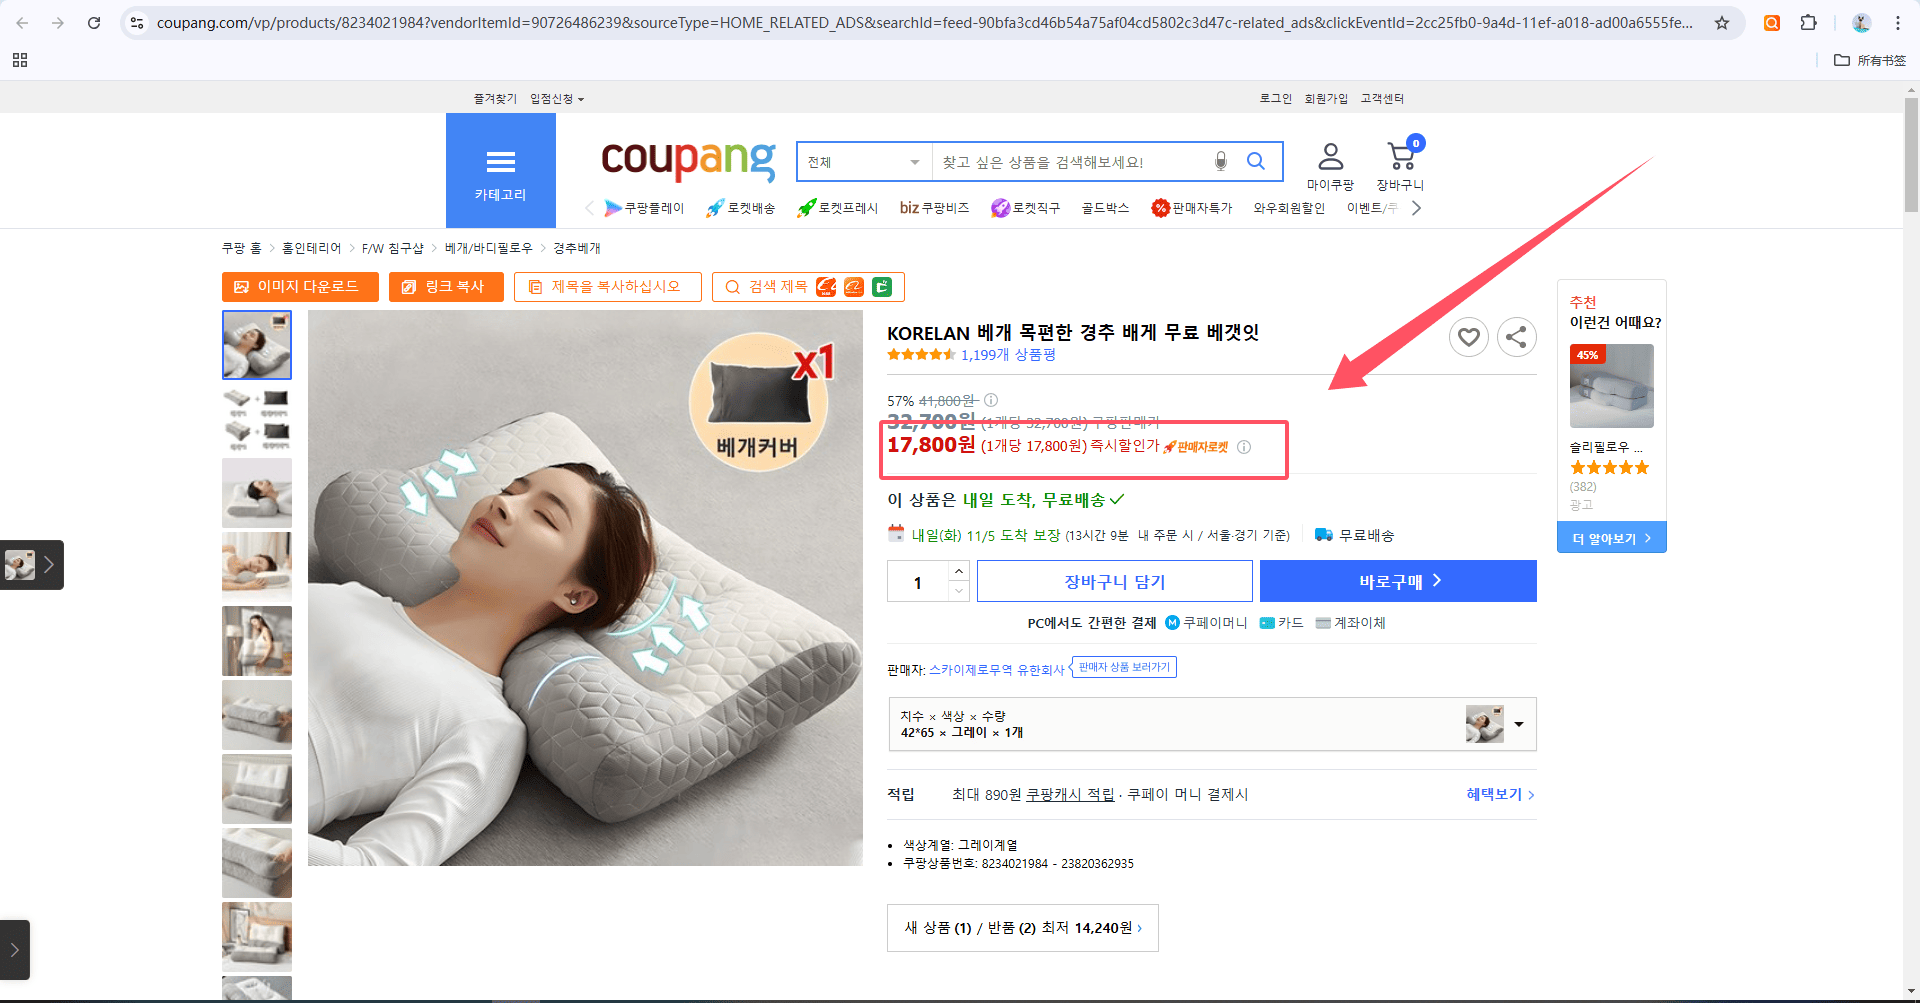The height and width of the screenshot is (1003, 1920).
Task: Submit search with the magnifier icon
Action: tap(1256, 161)
